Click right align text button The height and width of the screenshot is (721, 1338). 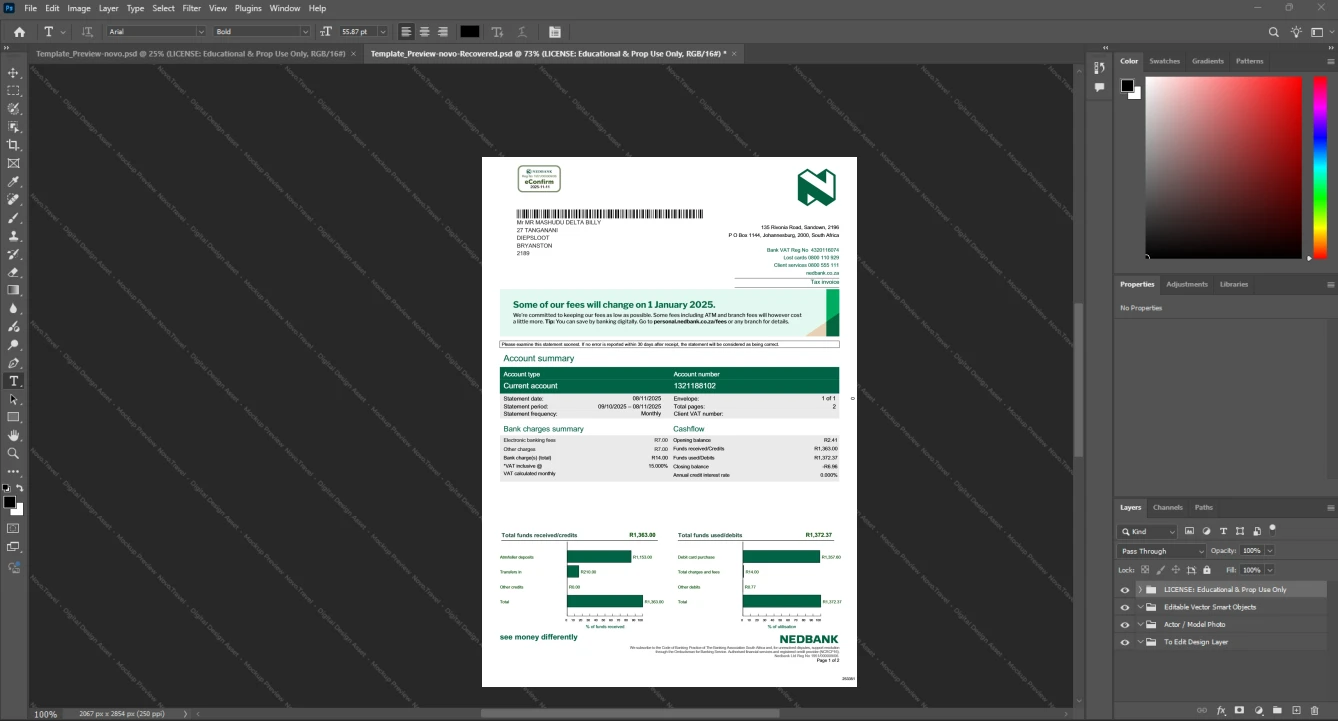[442, 32]
